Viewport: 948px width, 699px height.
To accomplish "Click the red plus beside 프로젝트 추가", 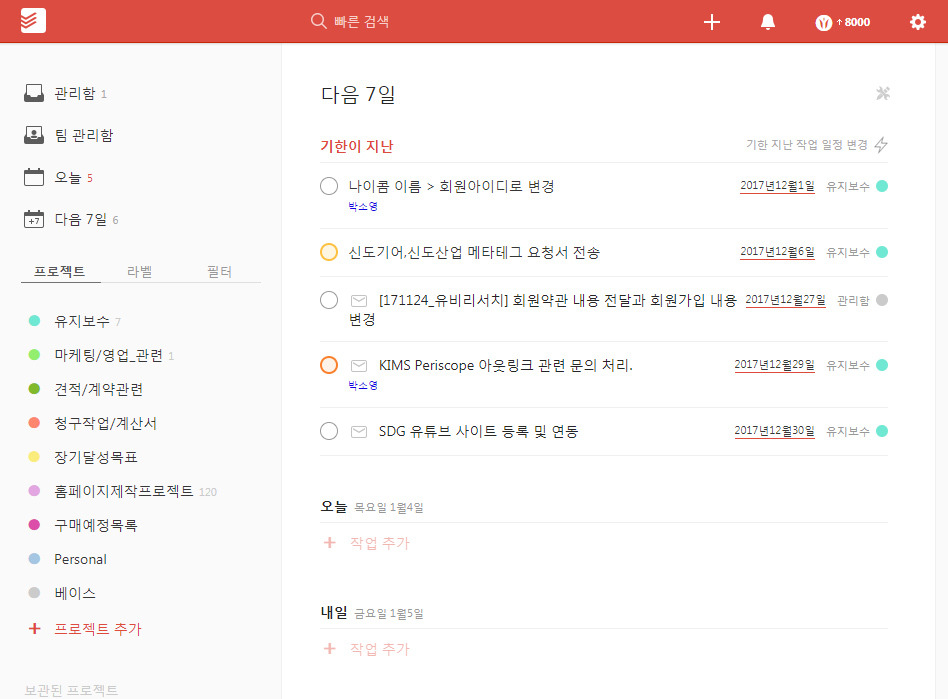I will tap(34, 628).
